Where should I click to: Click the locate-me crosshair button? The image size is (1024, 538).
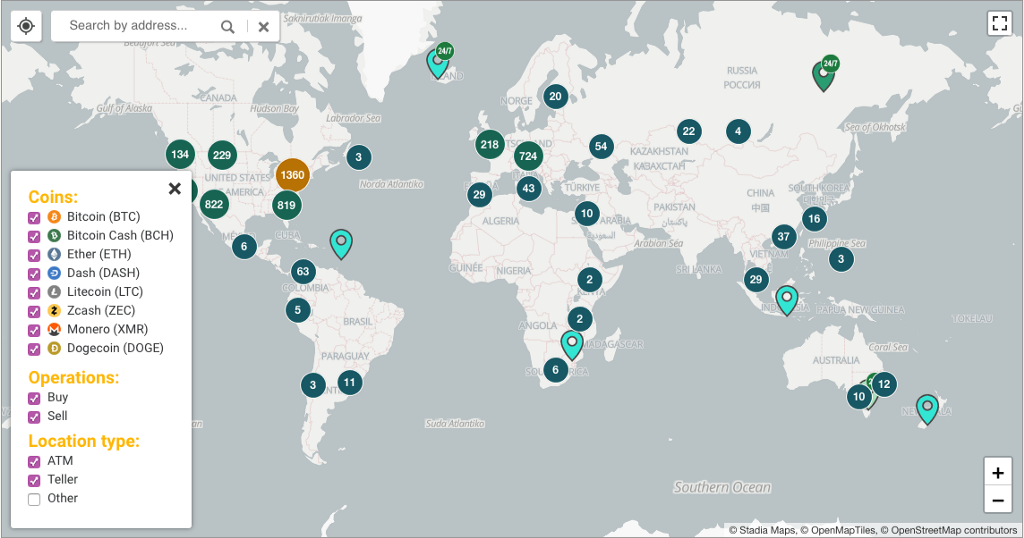point(26,26)
